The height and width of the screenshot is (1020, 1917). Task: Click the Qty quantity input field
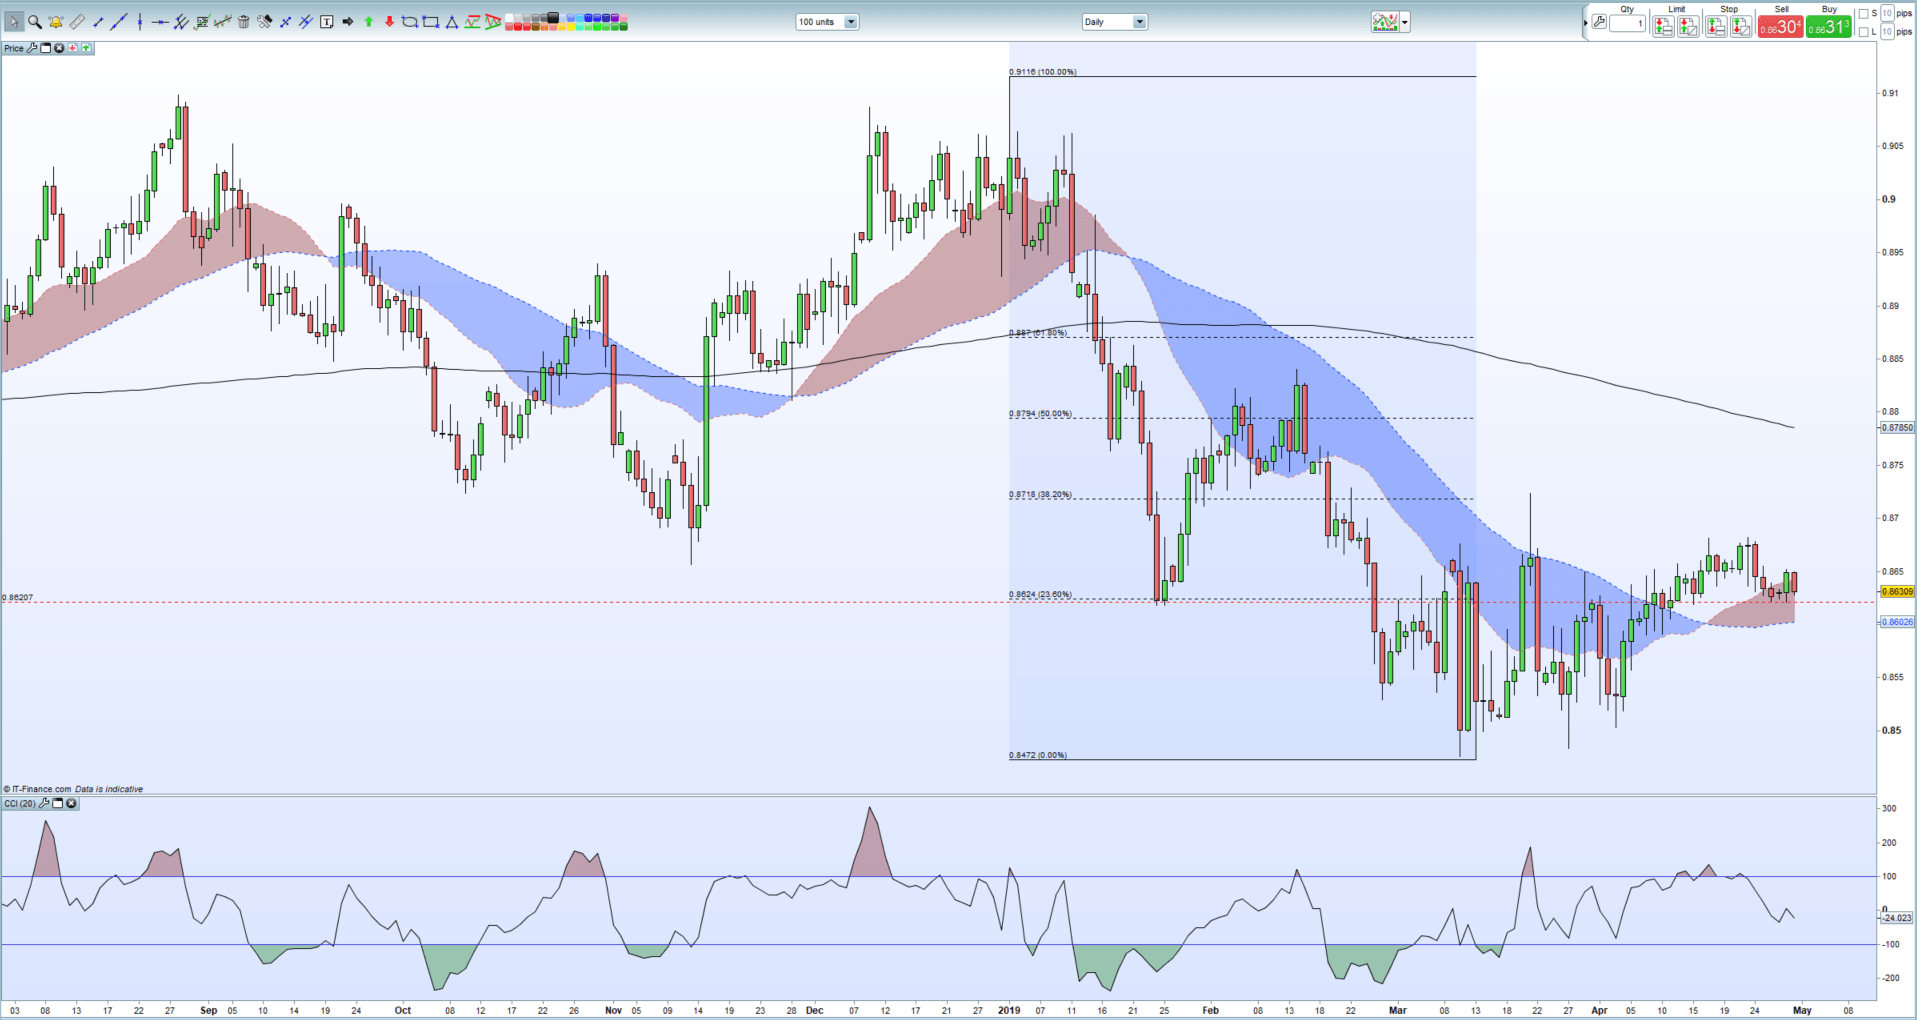(1627, 23)
